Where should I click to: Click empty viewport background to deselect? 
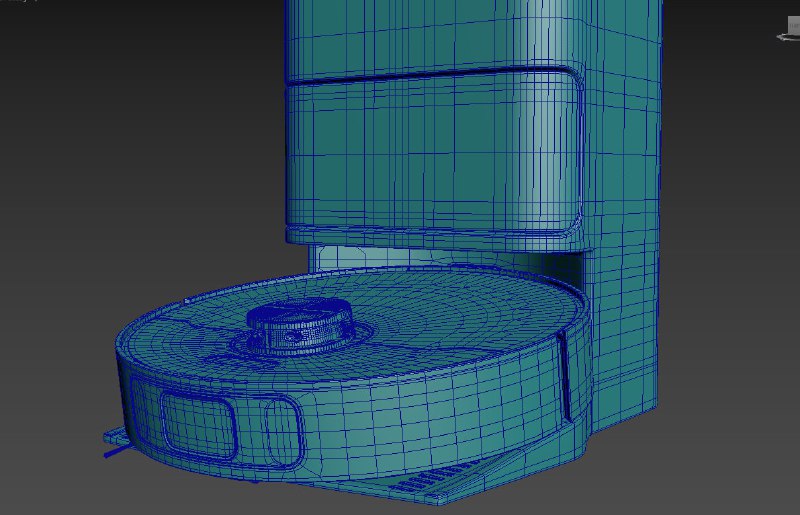click(x=128, y=153)
